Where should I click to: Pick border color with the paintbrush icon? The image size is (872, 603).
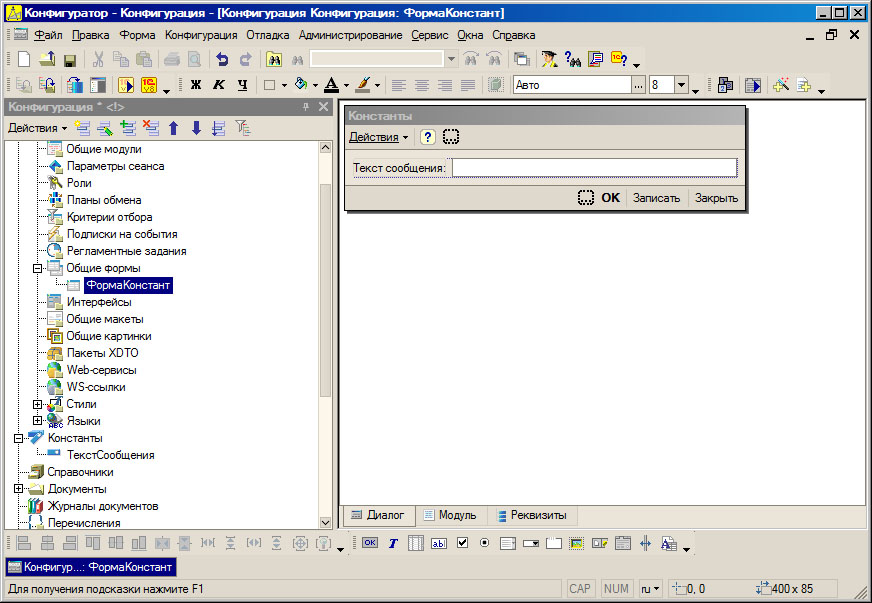tap(363, 85)
